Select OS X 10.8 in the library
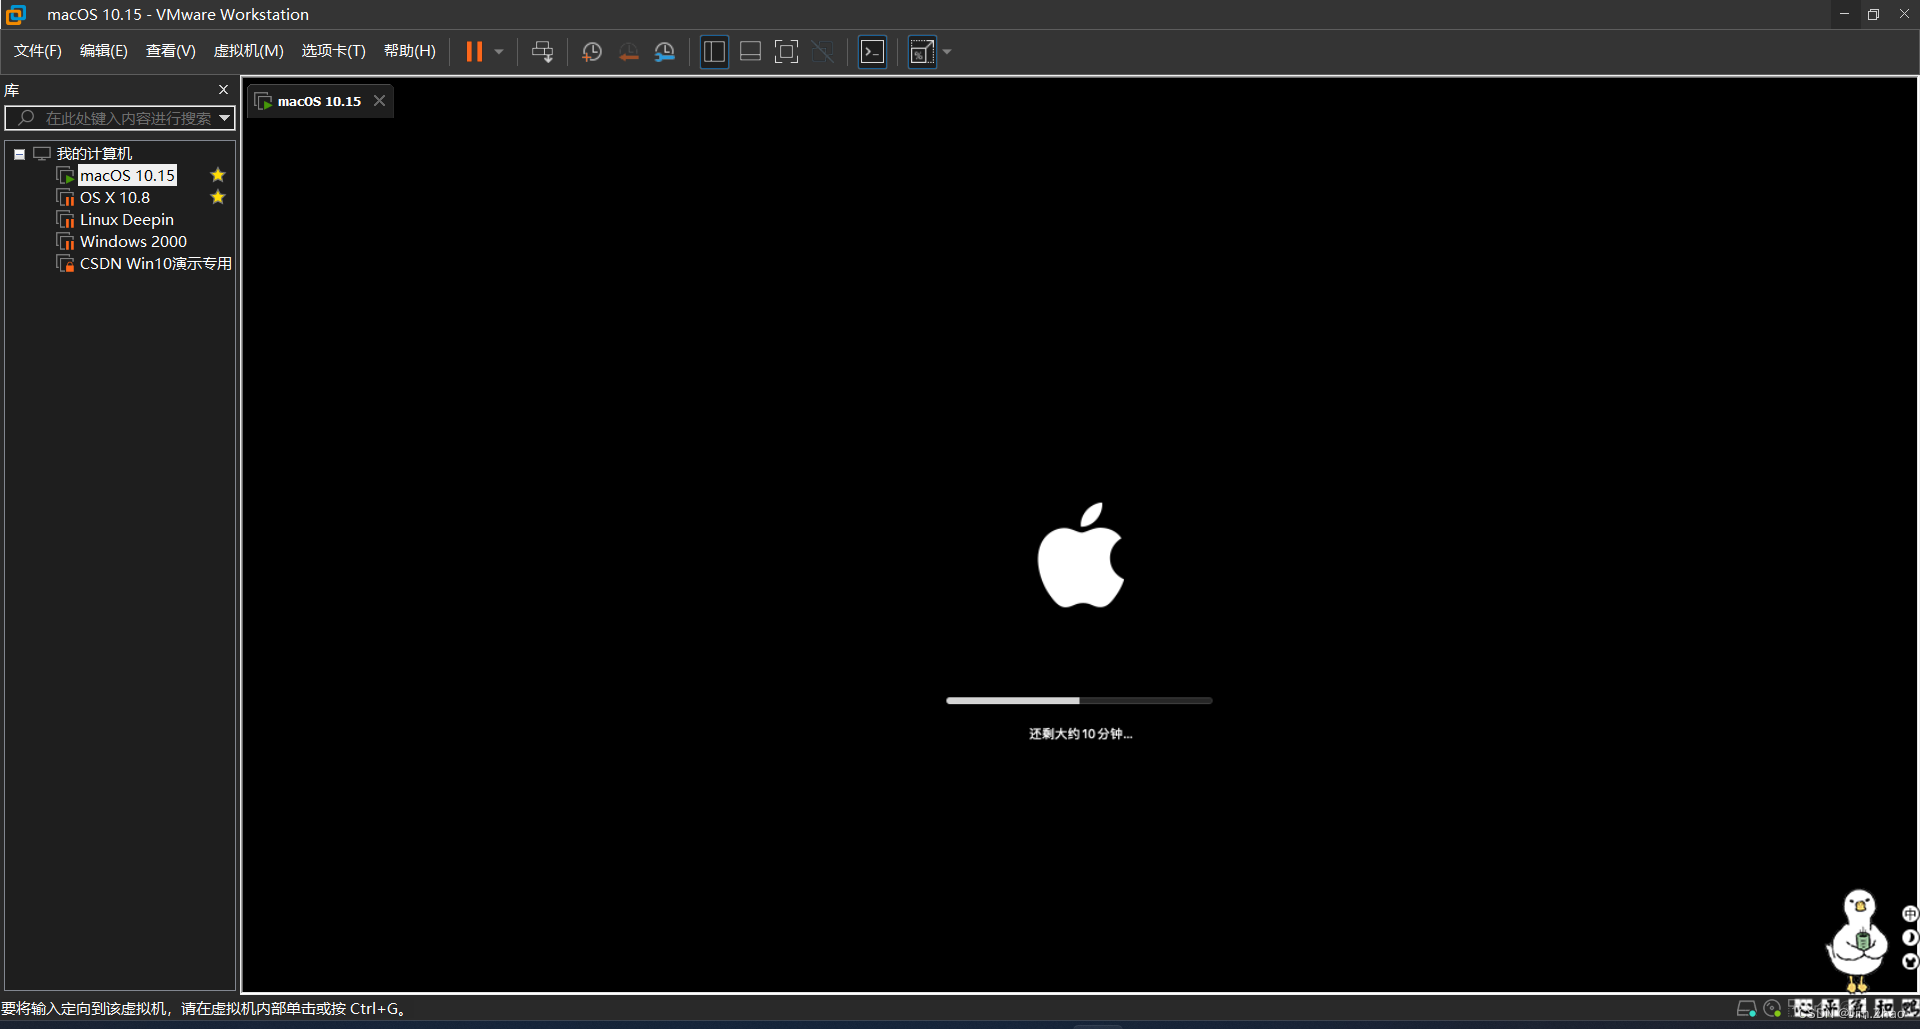Viewport: 1920px width, 1029px height. coord(115,198)
